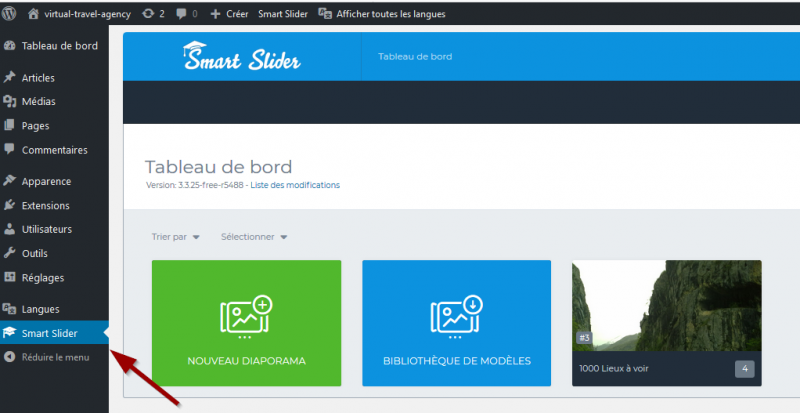The height and width of the screenshot is (413, 800).
Task: Click virtual-travel-agency site name in admin bar
Action: 87,14
